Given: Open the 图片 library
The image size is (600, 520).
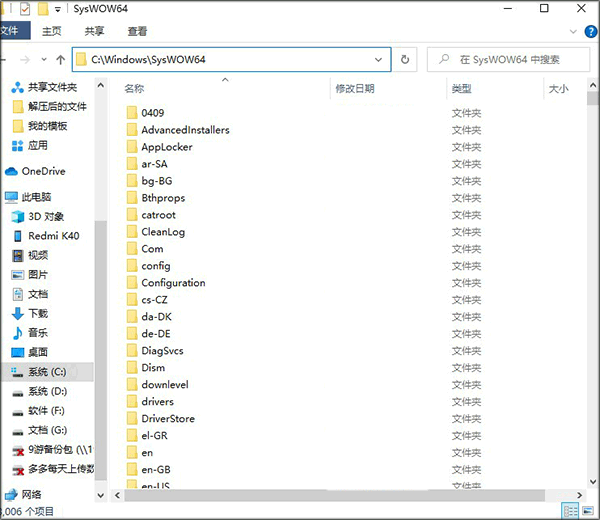Looking at the screenshot, I should coord(30,274).
